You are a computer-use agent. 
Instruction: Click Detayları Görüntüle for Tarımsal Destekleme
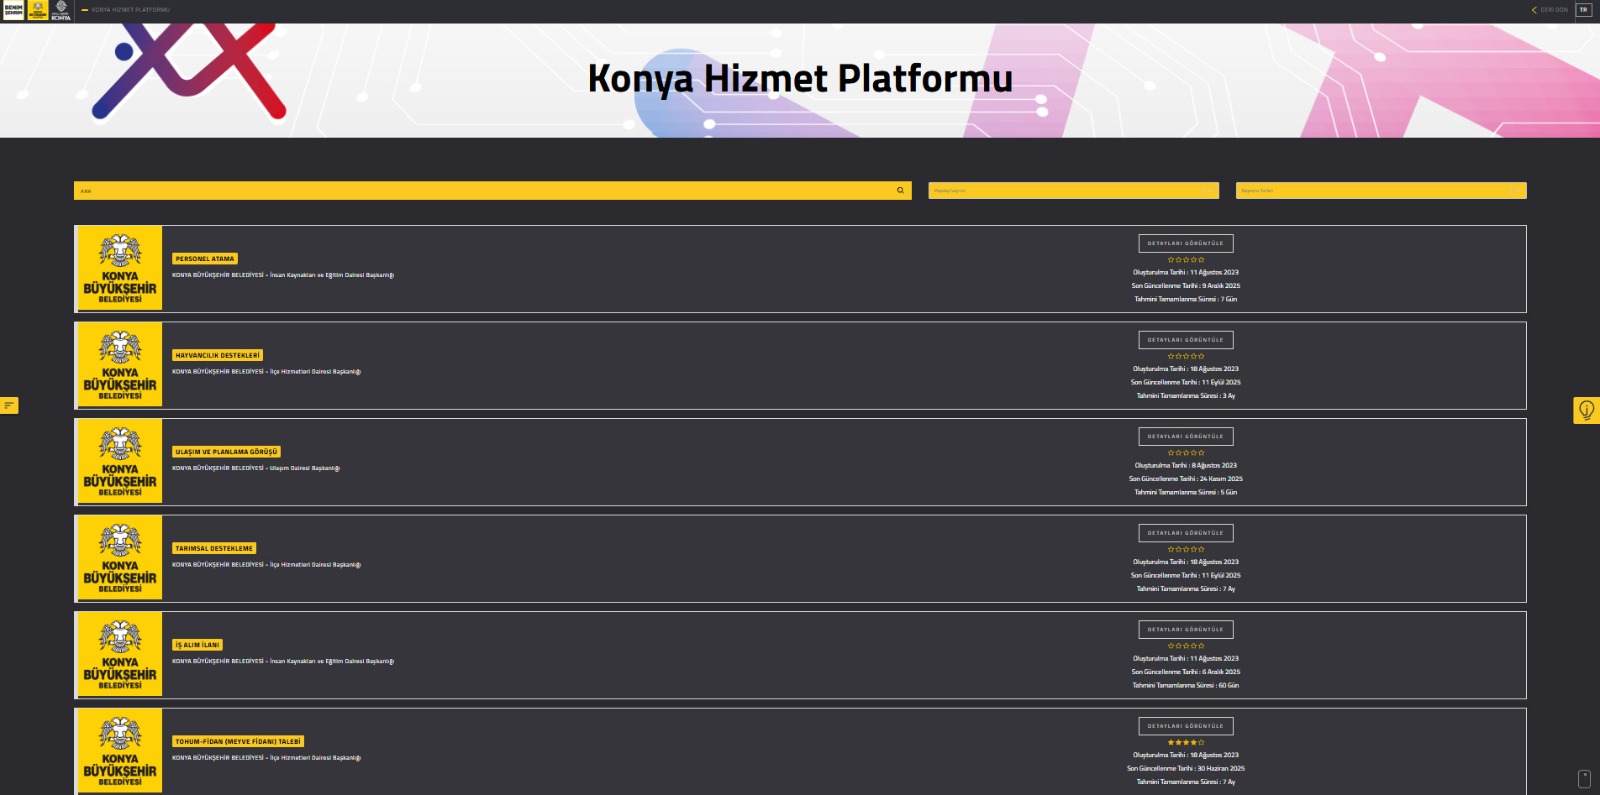click(x=1186, y=533)
